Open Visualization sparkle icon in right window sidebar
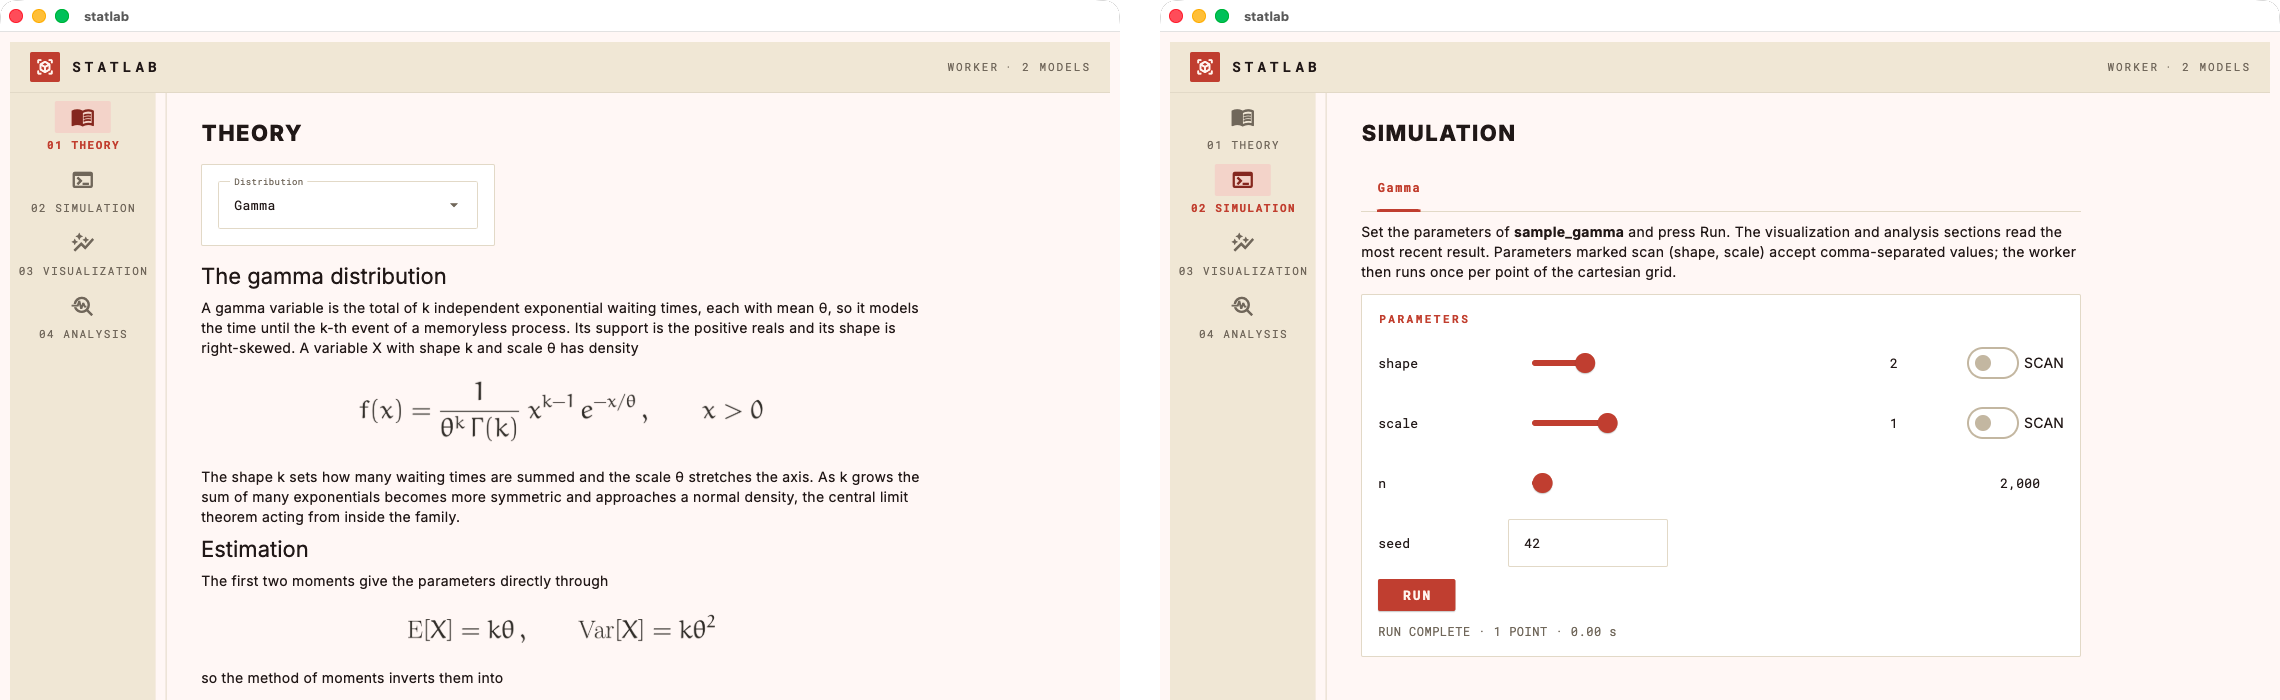The height and width of the screenshot is (700, 2280). 1243,243
